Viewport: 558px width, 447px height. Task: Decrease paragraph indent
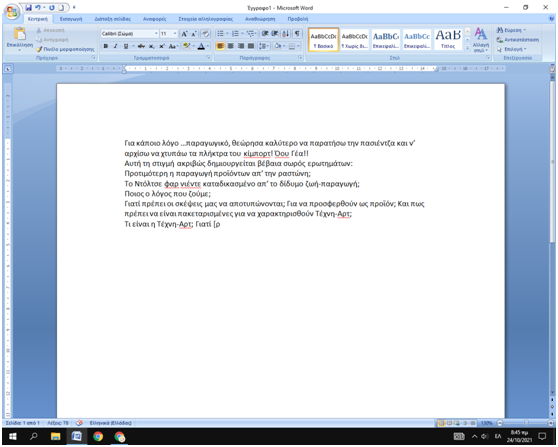click(x=265, y=34)
